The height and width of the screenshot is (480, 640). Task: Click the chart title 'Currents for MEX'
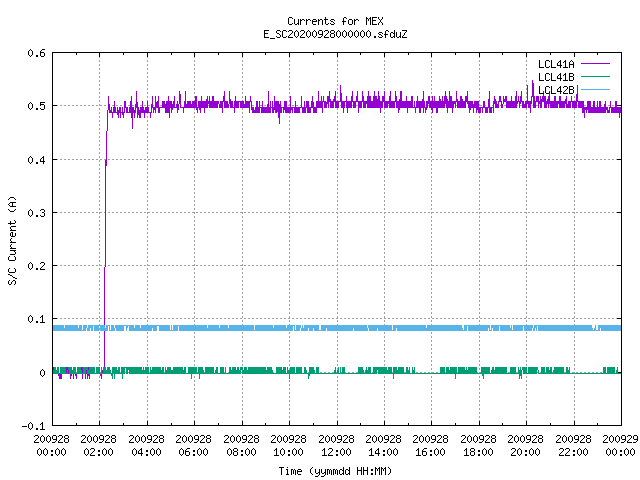(335, 21)
